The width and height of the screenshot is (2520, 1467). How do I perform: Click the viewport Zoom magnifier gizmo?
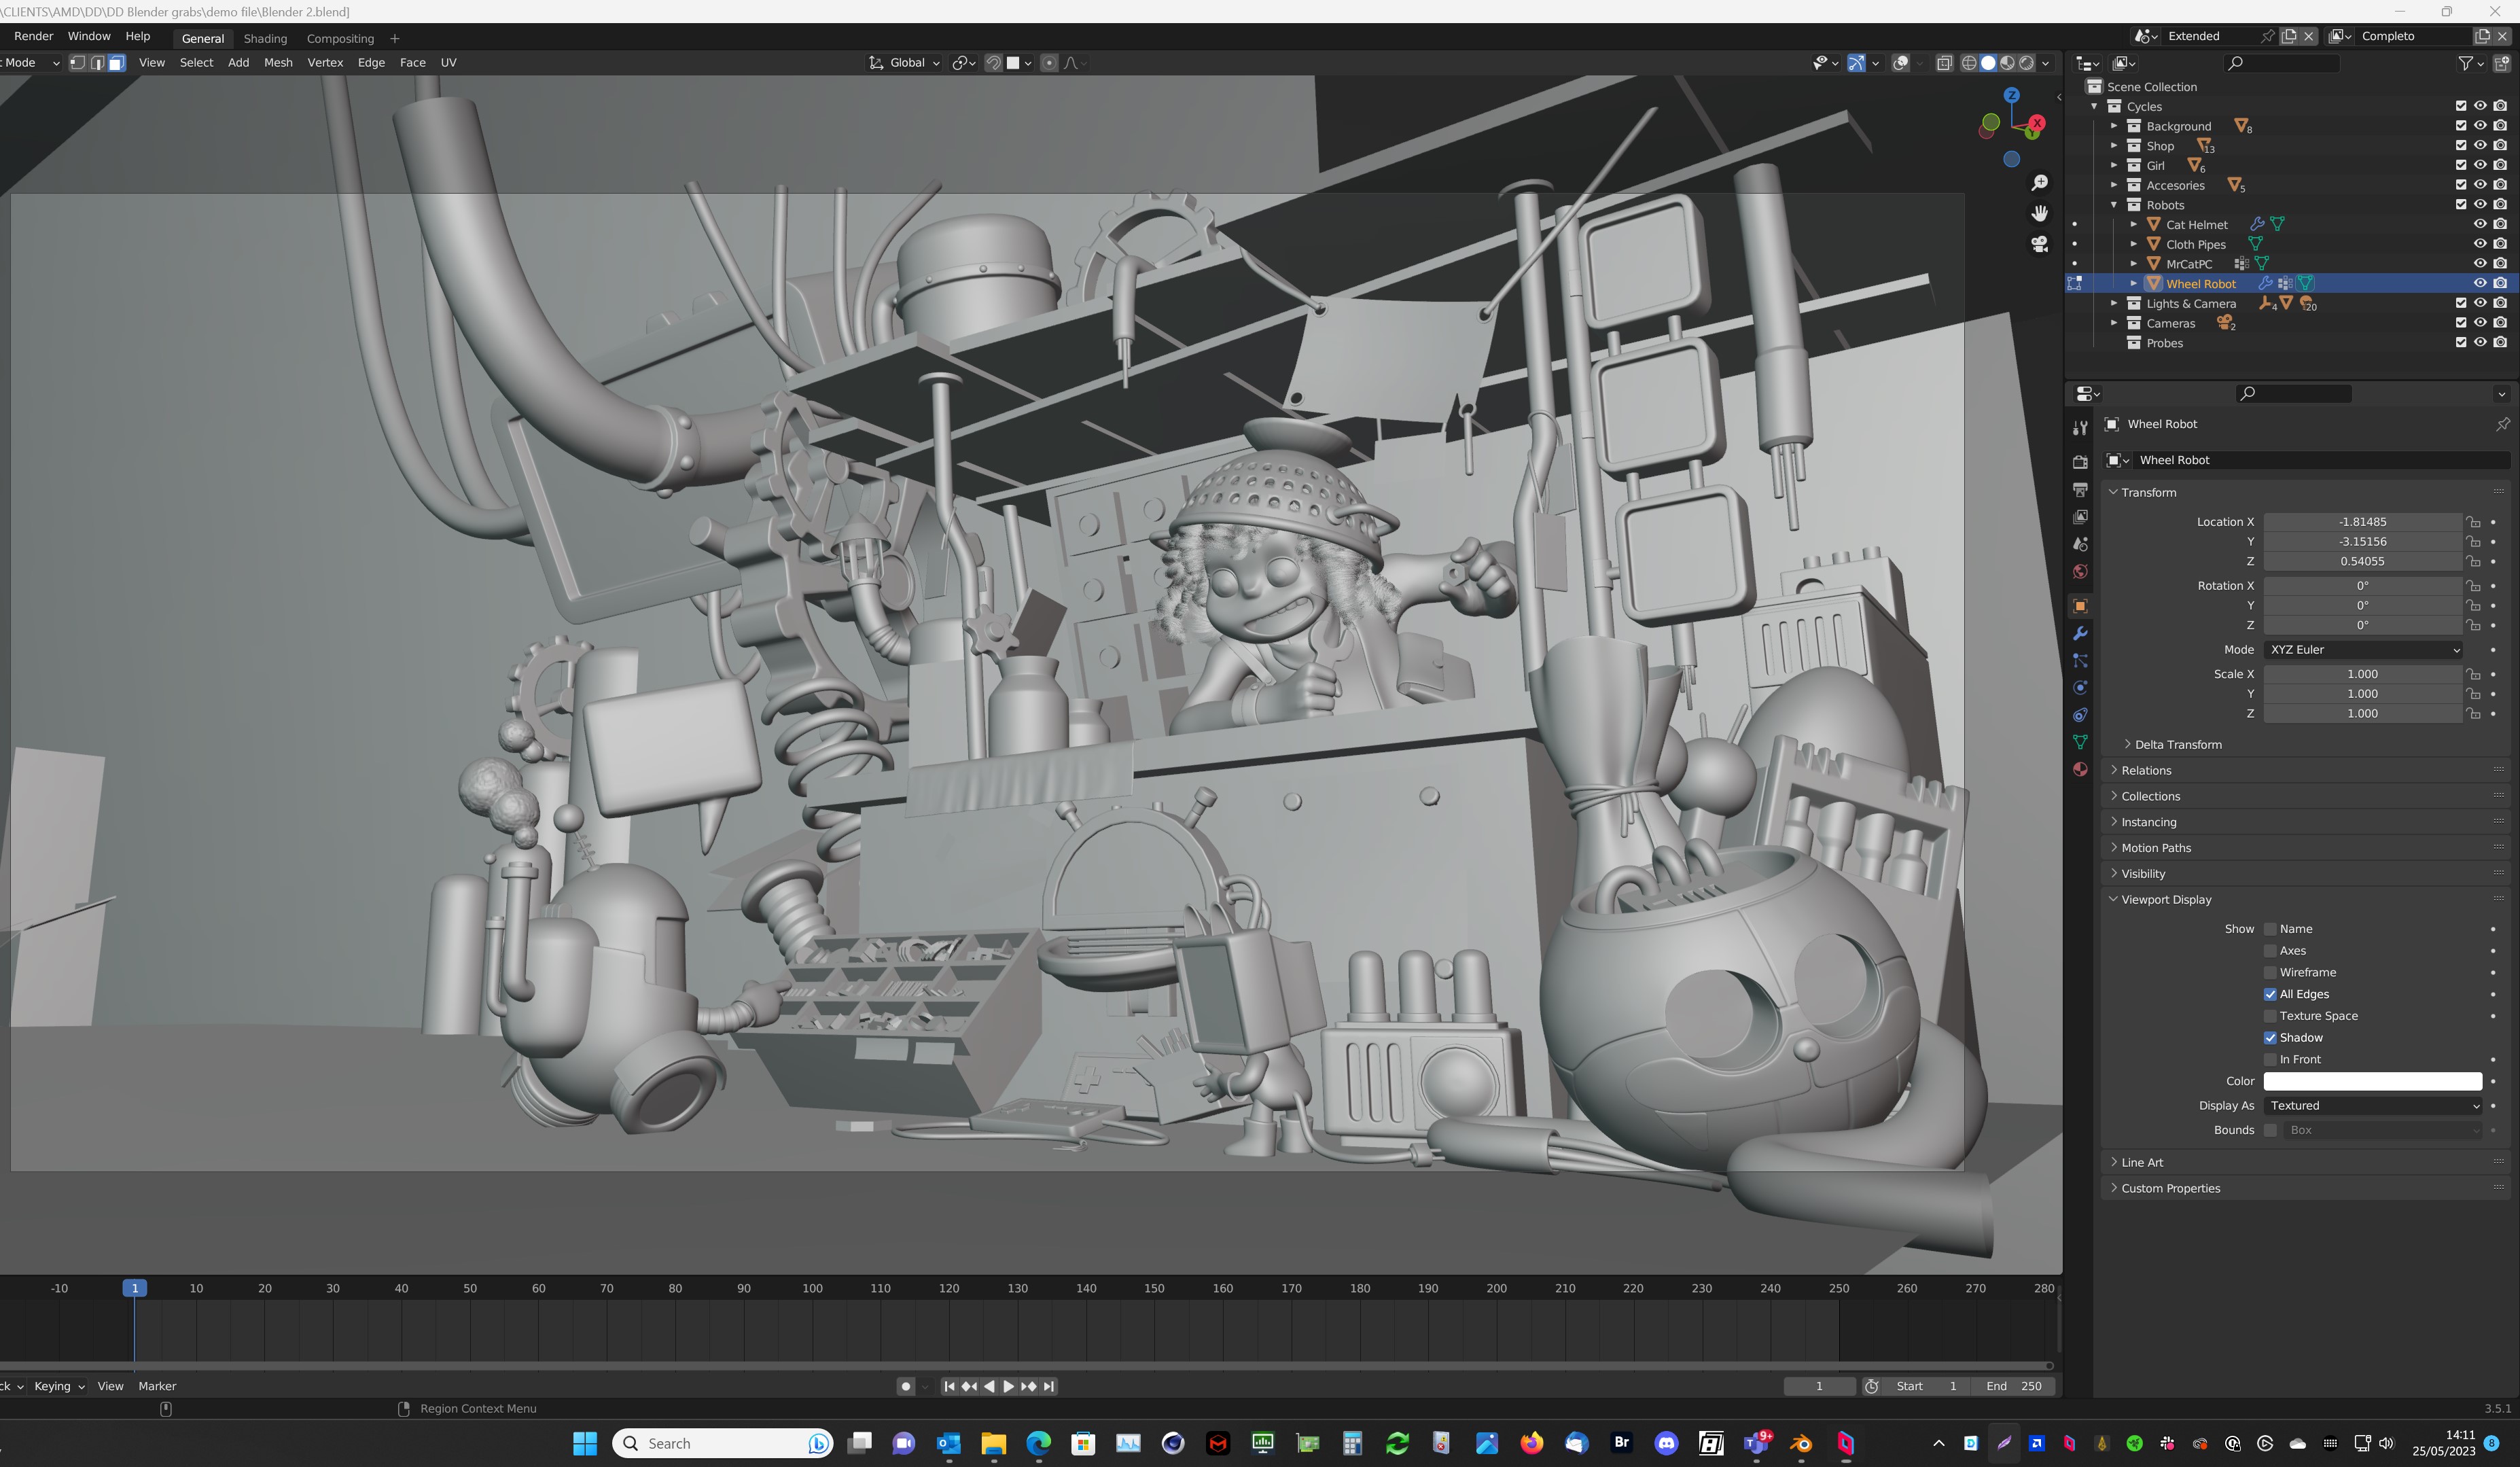click(x=2039, y=183)
